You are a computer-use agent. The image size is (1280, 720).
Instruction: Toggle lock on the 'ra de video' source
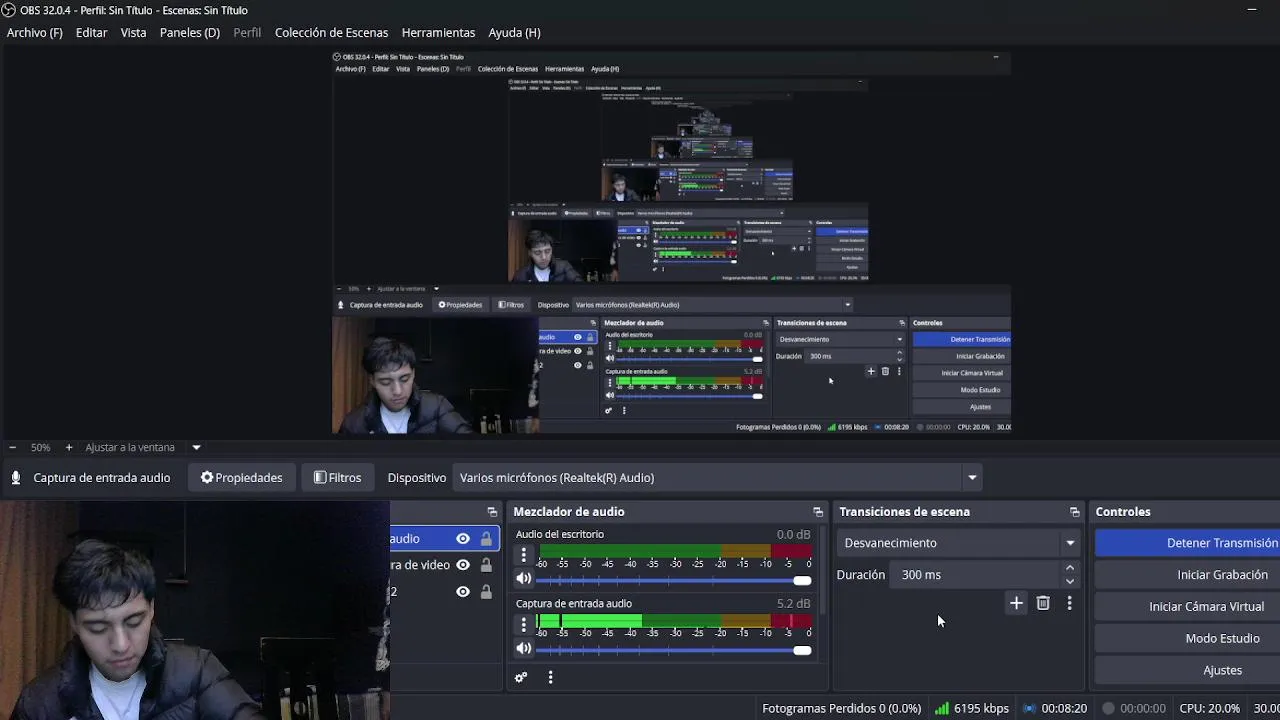(x=486, y=565)
